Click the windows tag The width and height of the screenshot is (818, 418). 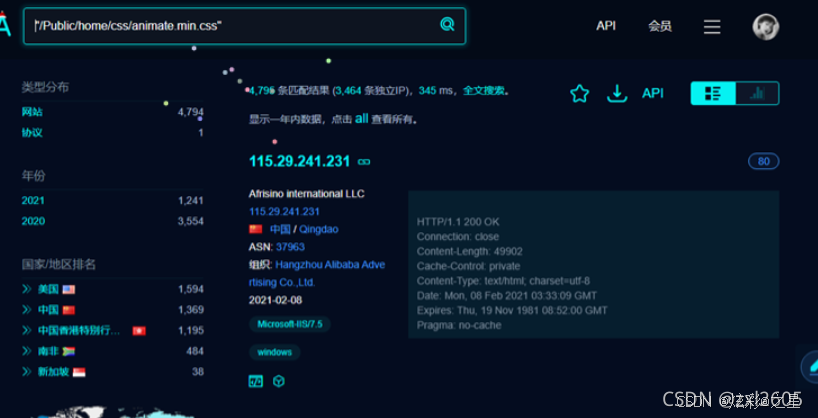point(274,352)
